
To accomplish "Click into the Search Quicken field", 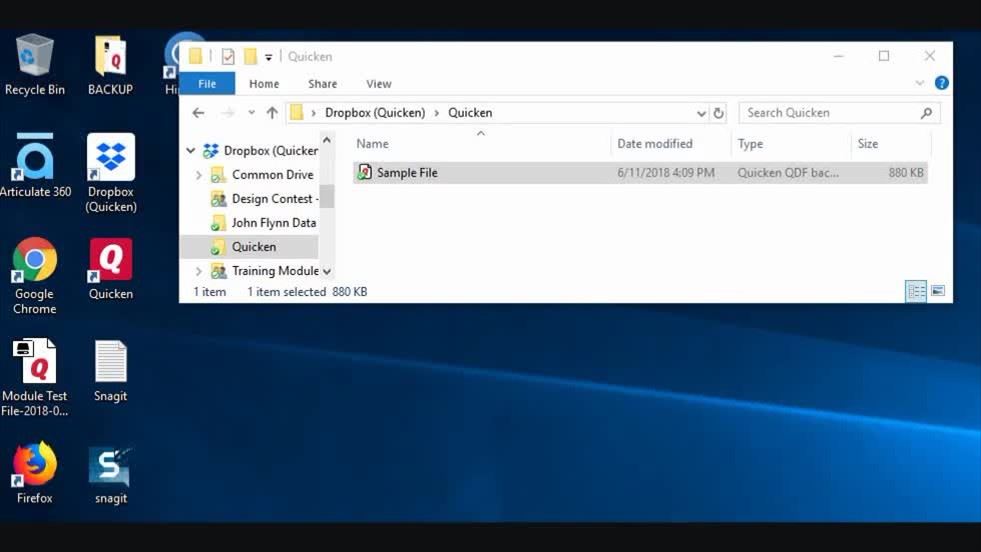I will tap(830, 113).
